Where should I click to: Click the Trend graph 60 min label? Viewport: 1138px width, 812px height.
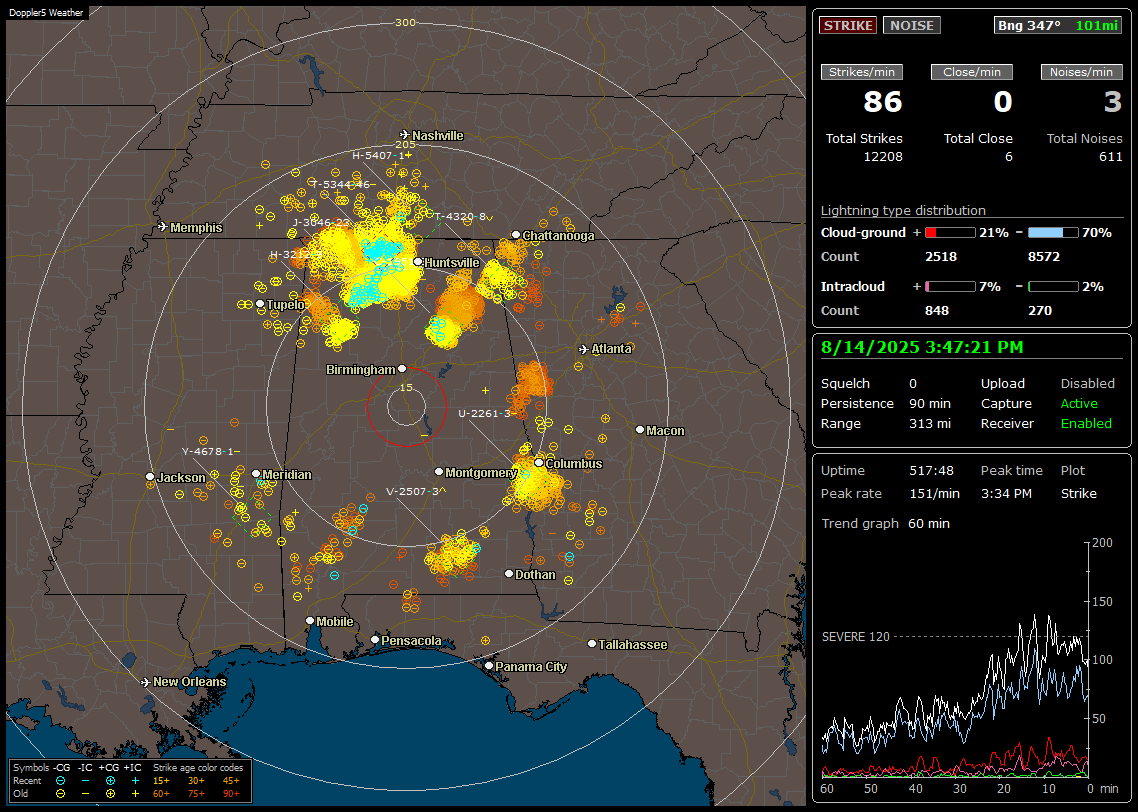885,524
